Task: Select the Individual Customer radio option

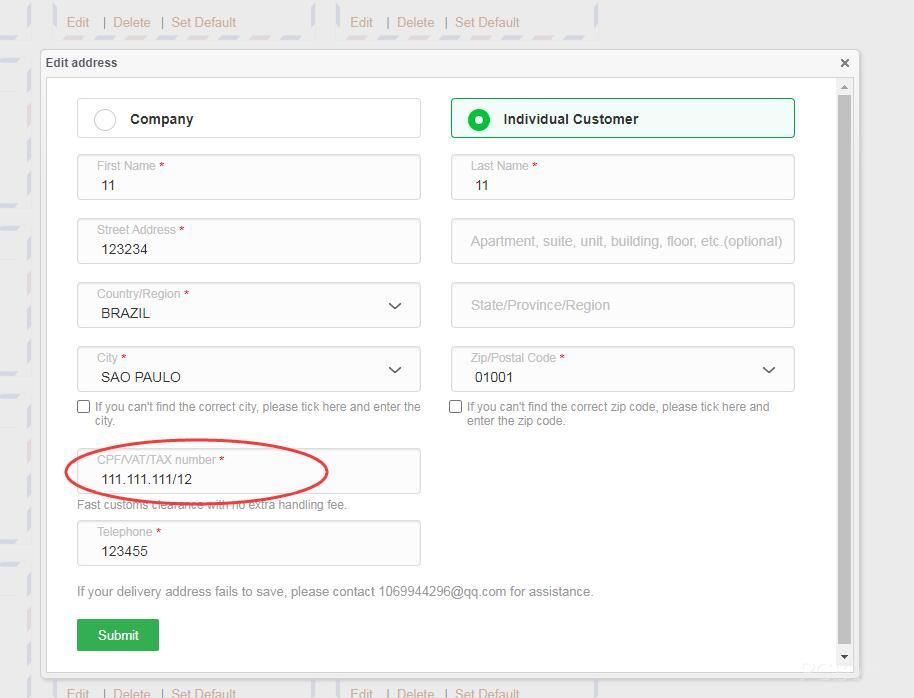Action: click(x=479, y=119)
